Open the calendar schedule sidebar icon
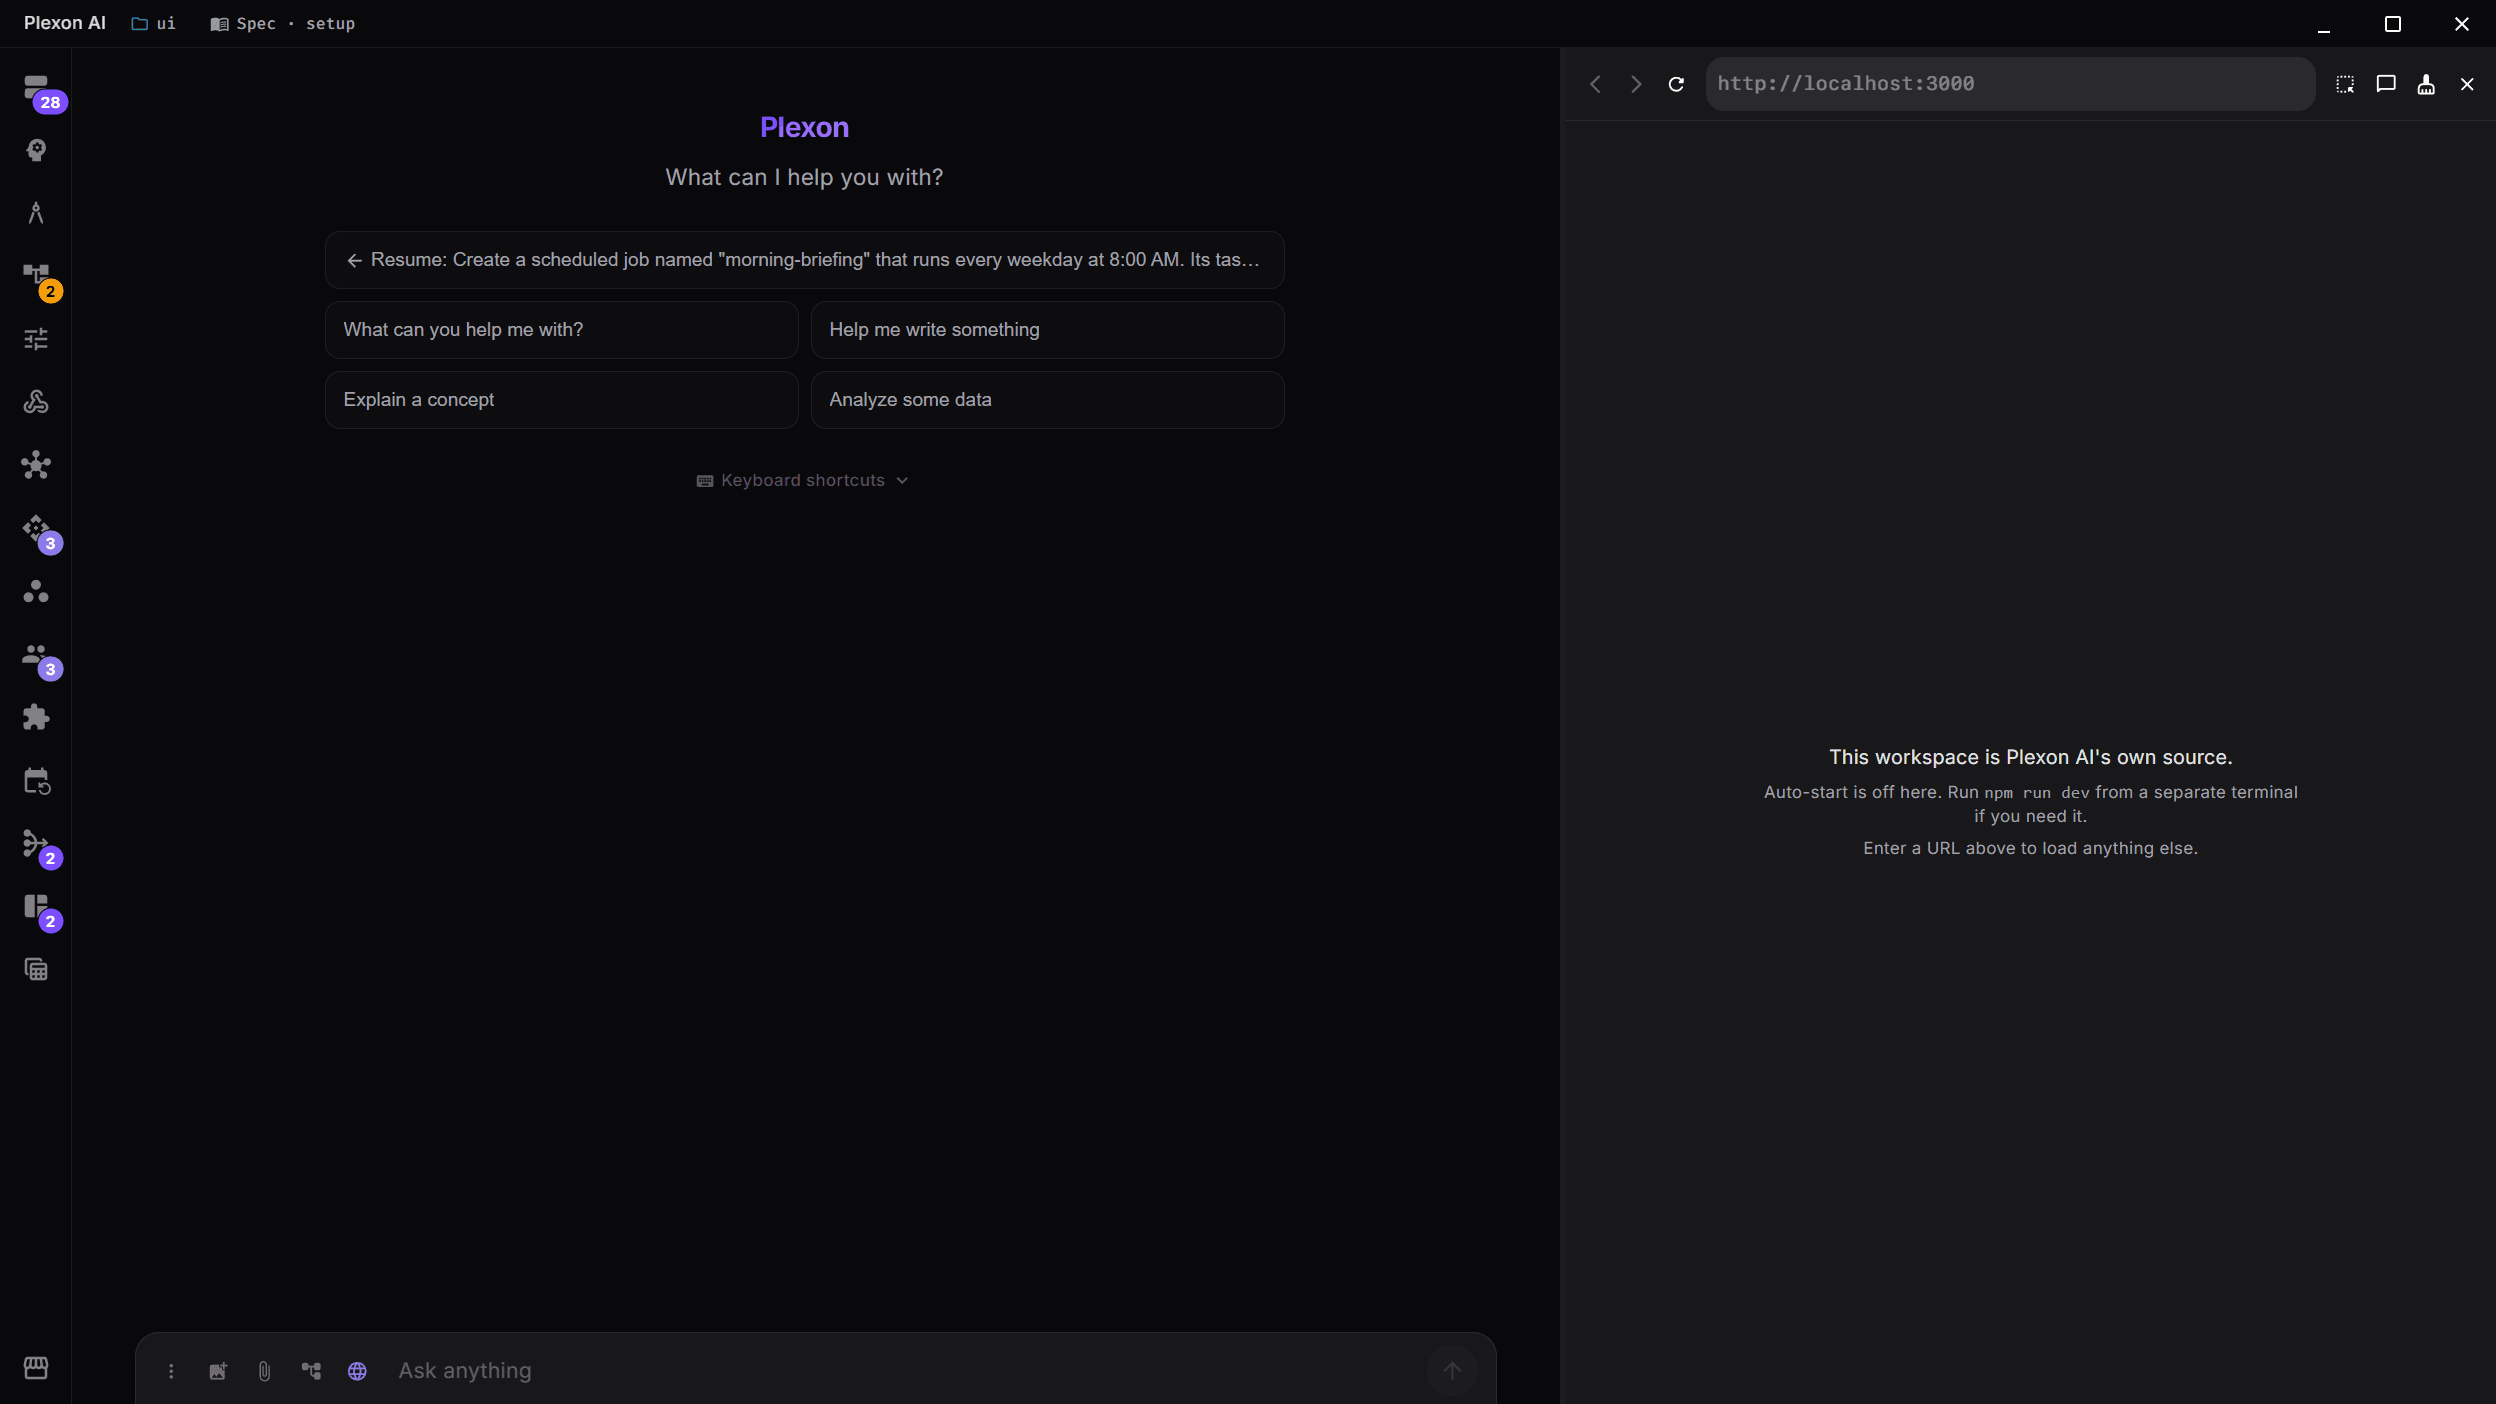This screenshot has width=2496, height=1404. pyautogui.click(x=36, y=780)
